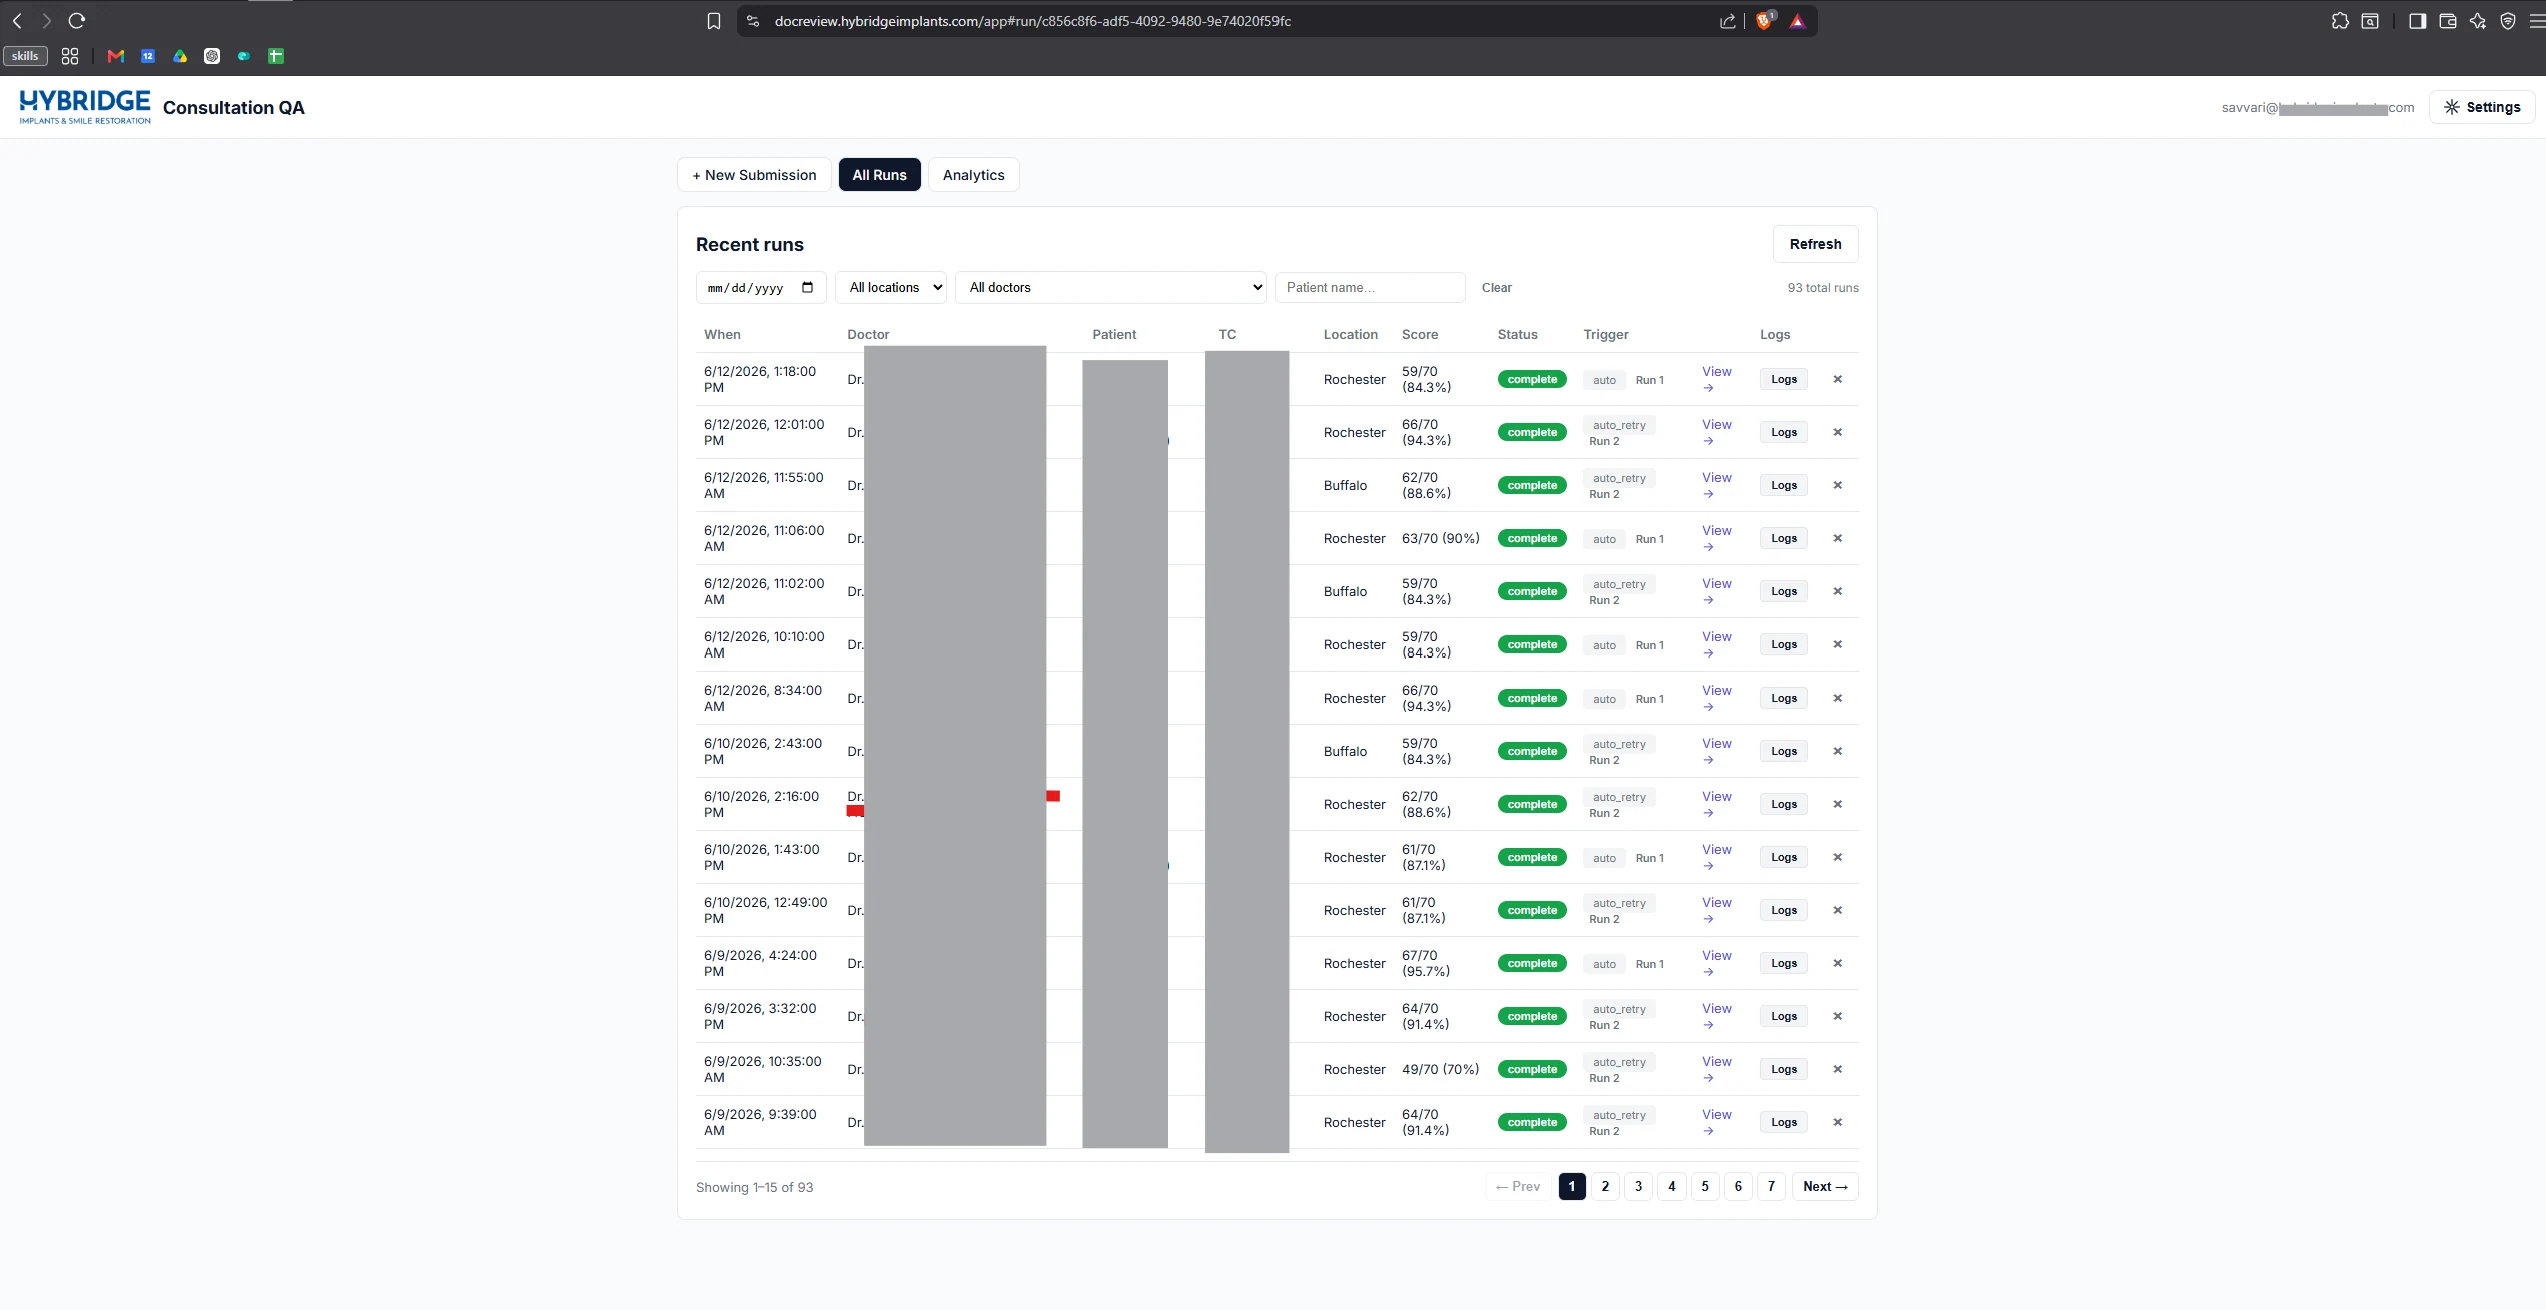The height and width of the screenshot is (1310, 2546).
Task: Click the Hybridge logo
Action: 85,107
